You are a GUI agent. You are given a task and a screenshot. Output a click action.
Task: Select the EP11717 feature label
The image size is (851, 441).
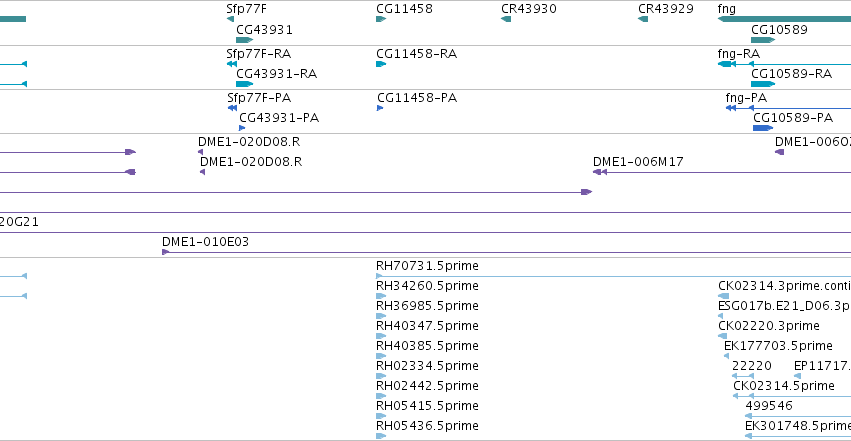coord(822,366)
